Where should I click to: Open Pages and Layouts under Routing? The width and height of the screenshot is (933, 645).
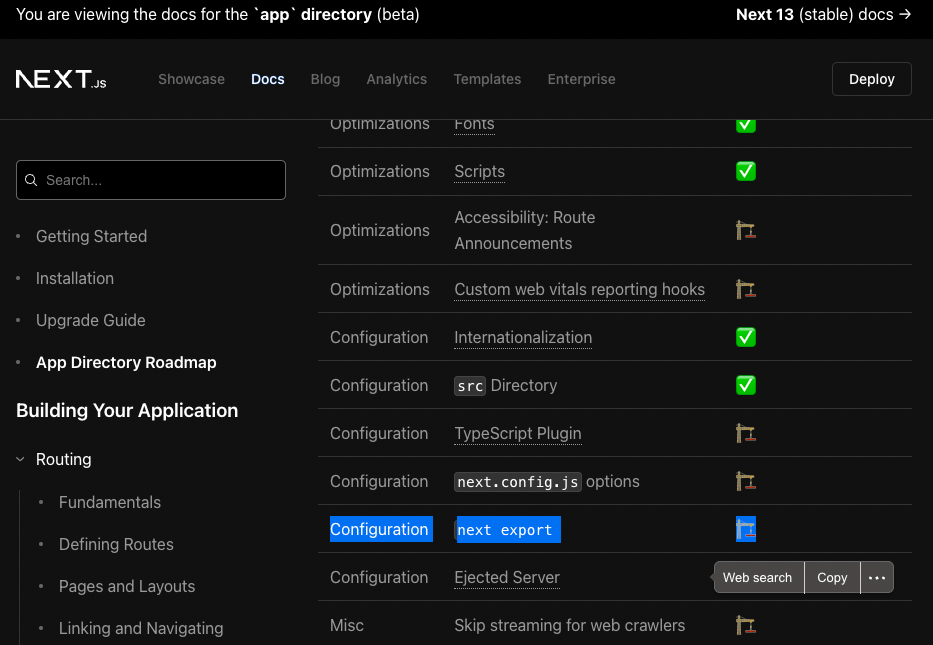(127, 586)
